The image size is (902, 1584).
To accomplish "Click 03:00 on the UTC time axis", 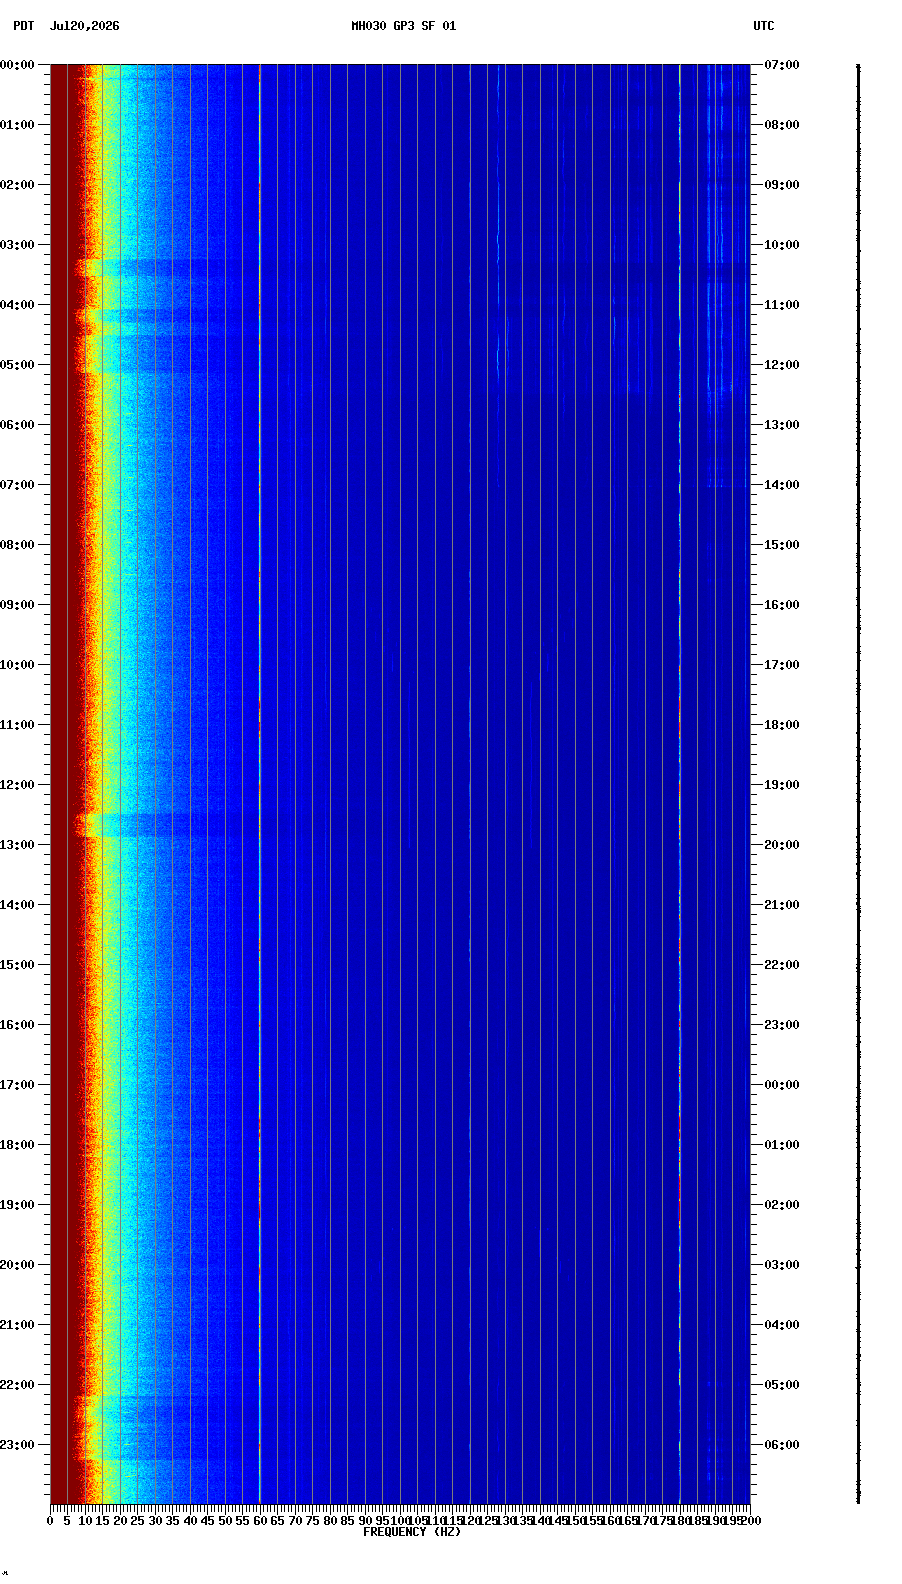I will point(782,1265).
